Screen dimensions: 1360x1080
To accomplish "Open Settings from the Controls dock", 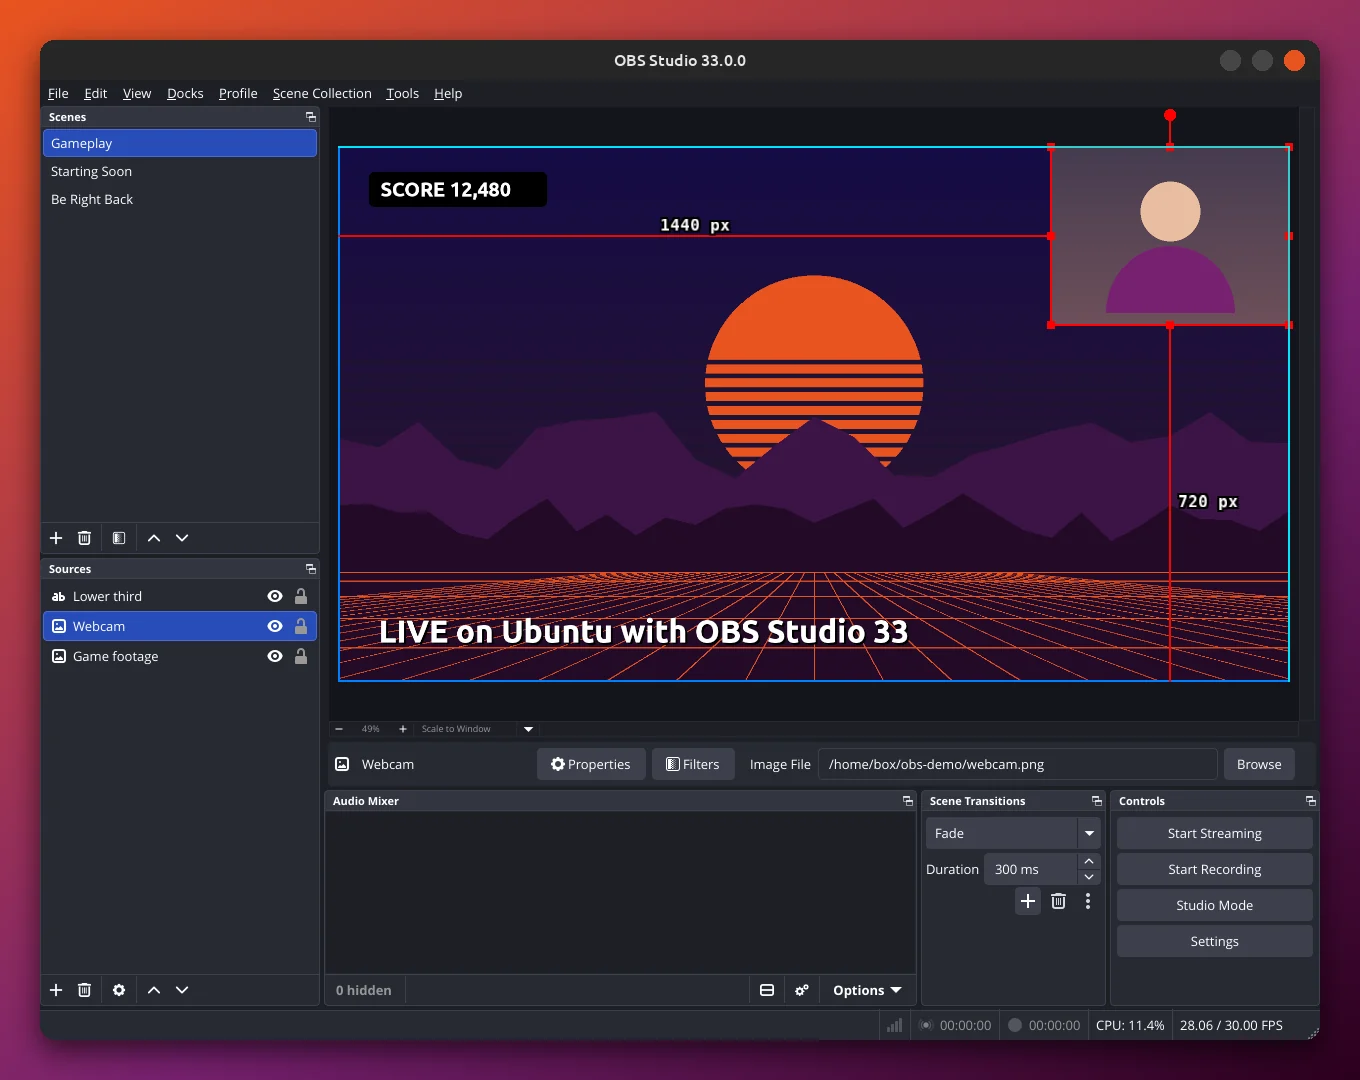I will coord(1215,941).
